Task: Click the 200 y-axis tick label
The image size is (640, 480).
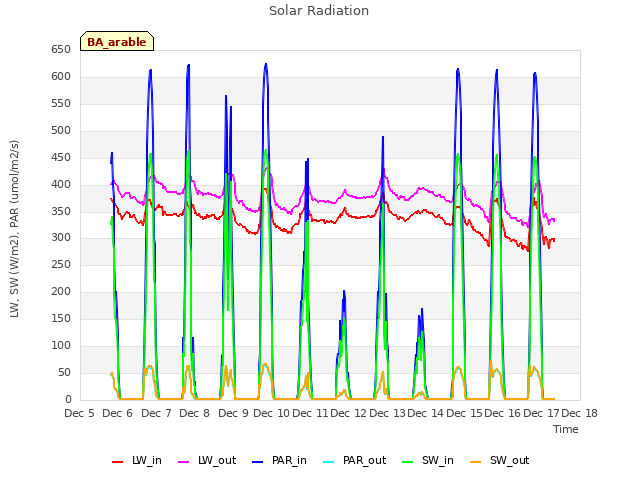Action: (61, 291)
